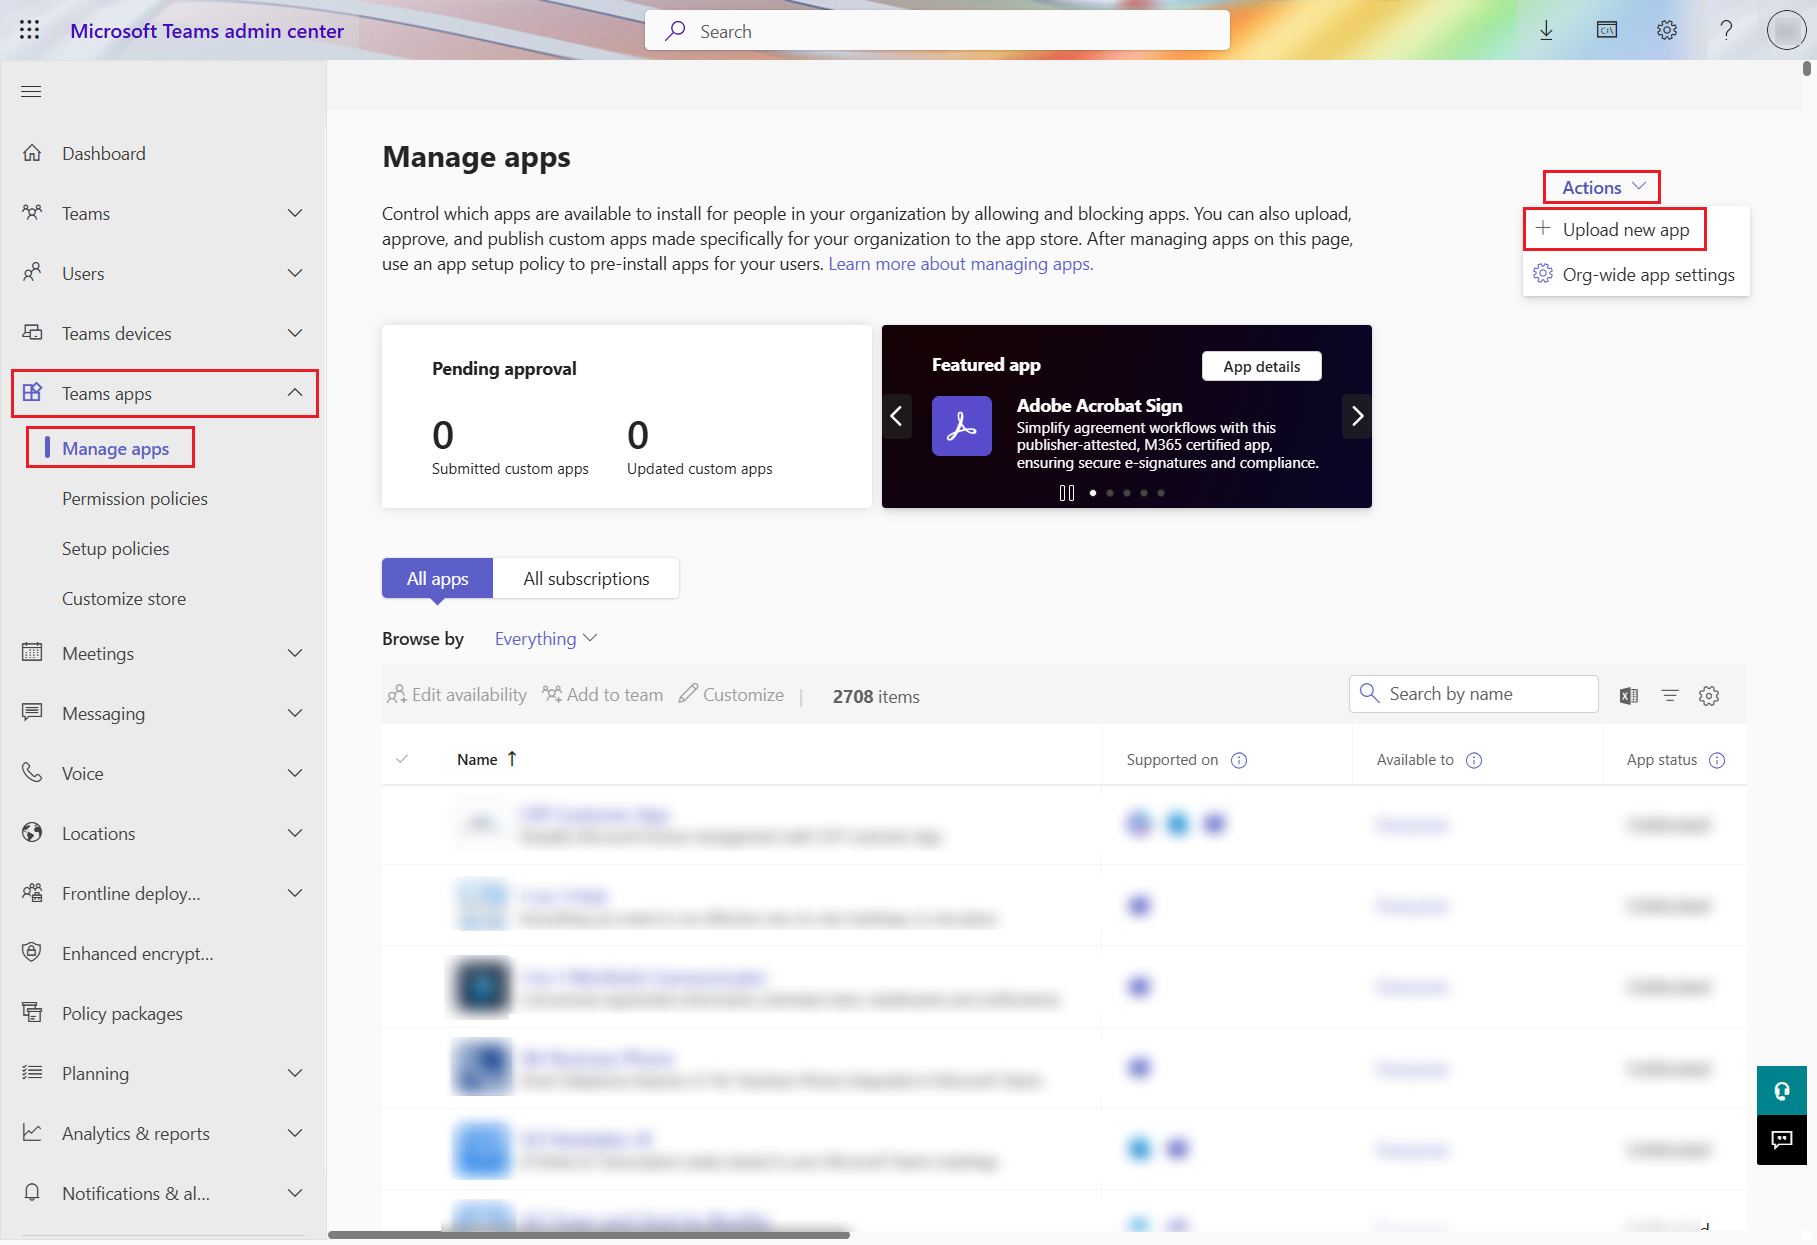Viewport: 1817px width, 1245px height.
Task: Click the app launcher waffle icon
Action: pyautogui.click(x=29, y=30)
